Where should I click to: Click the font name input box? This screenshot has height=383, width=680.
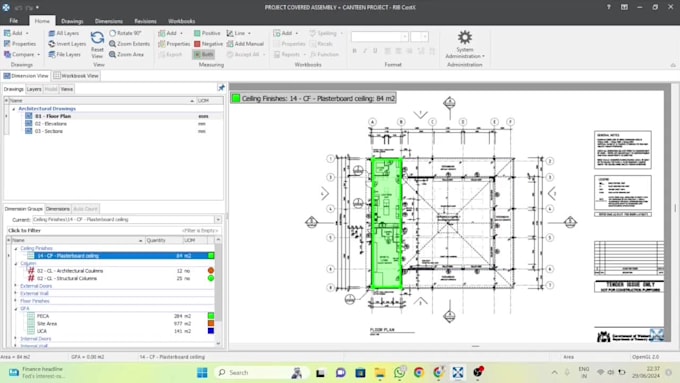[379, 36]
